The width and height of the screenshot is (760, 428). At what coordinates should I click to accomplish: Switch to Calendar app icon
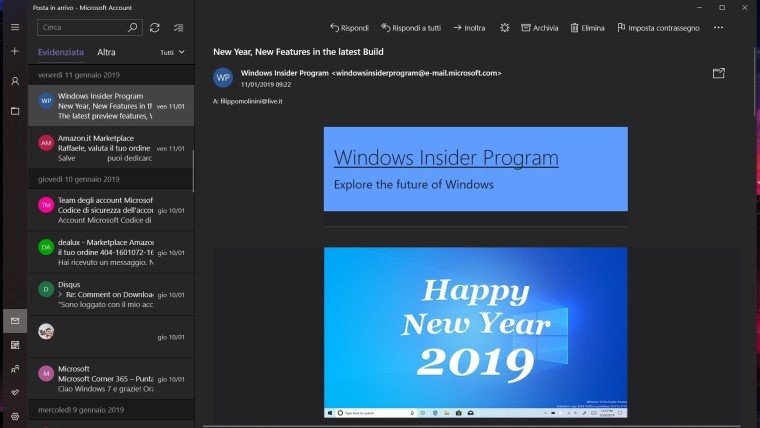pyautogui.click(x=15, y=345)
